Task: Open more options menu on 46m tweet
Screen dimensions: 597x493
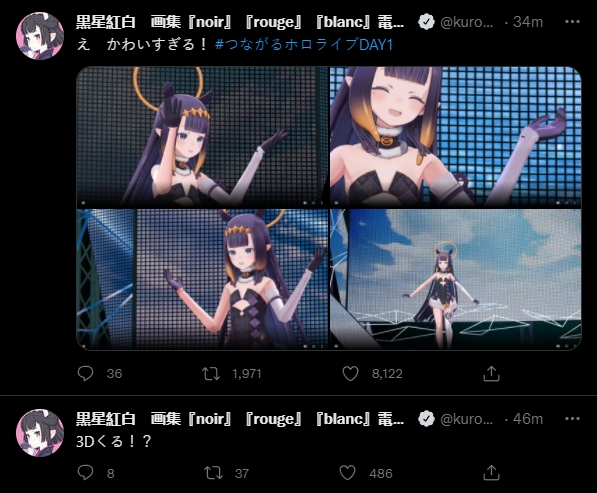Action: pos(572,419)
